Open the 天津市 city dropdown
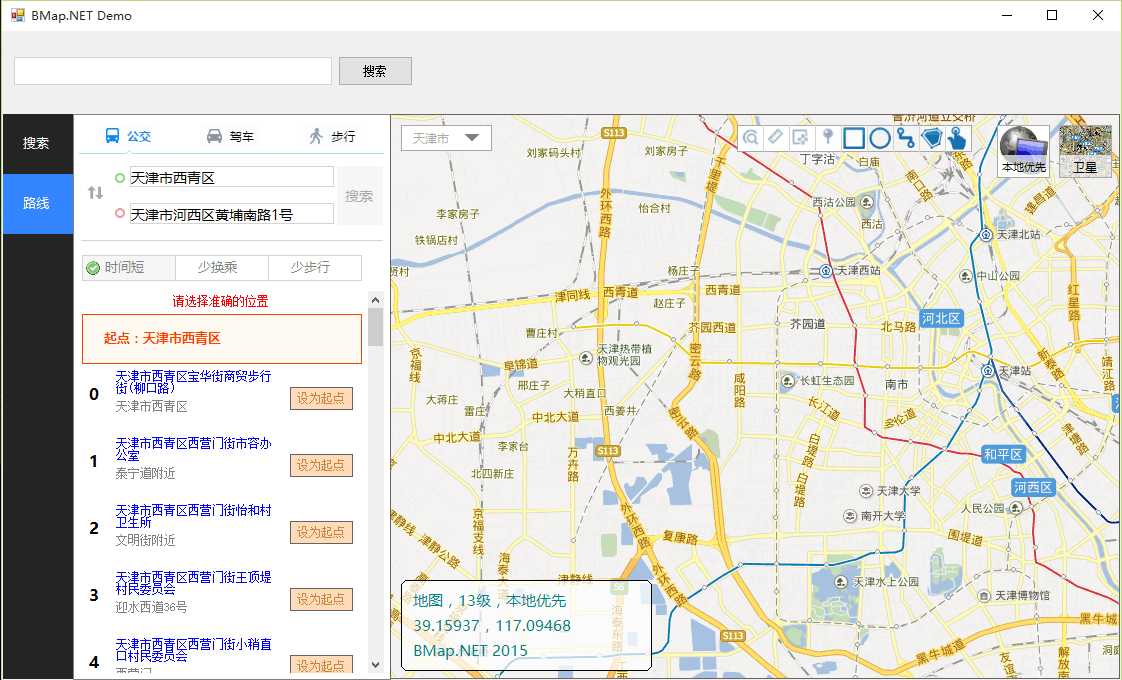 (x=447, y=138)
